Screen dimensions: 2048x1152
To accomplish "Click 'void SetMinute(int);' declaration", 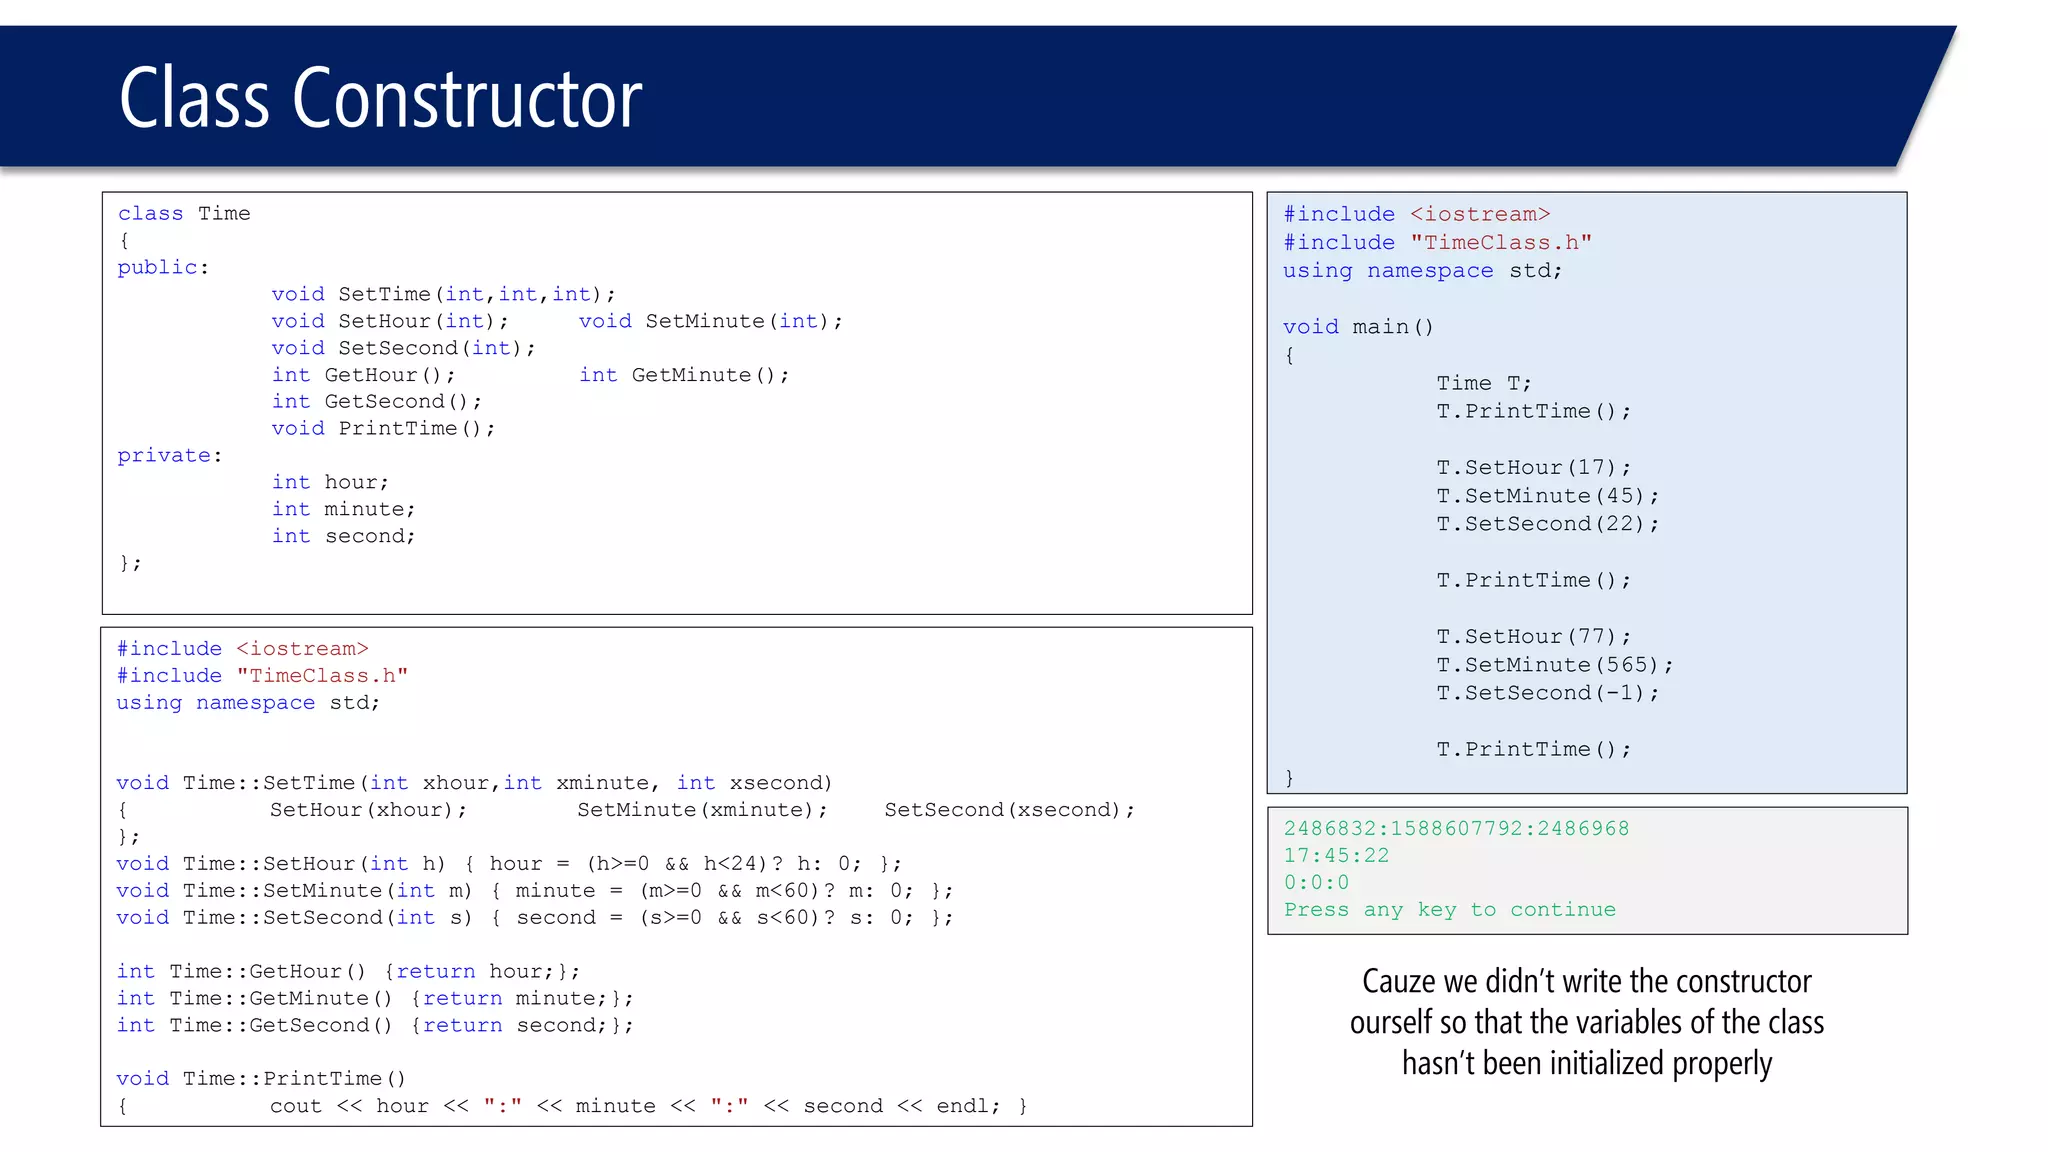I will (710, 321).
